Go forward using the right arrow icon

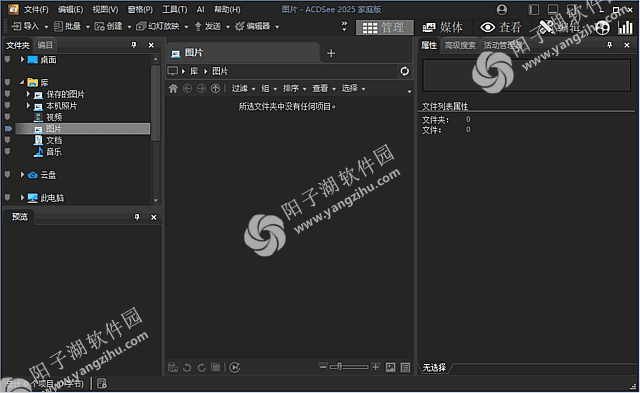click(201, 88)
